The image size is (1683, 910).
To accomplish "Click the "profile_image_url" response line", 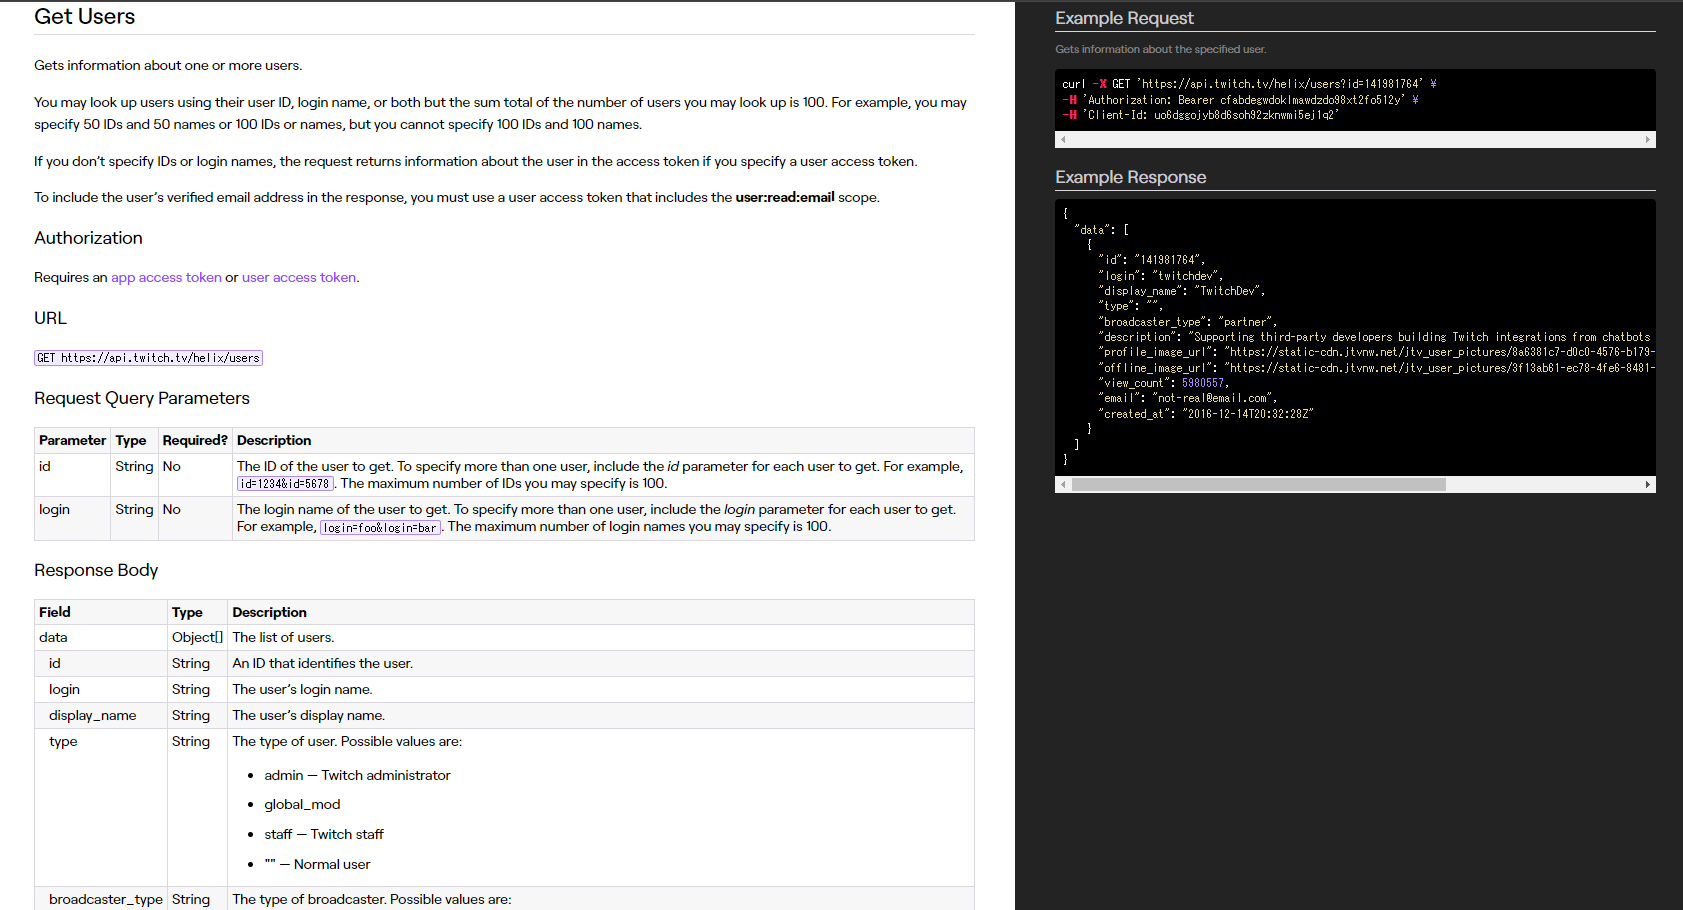I will point(1376,352).
